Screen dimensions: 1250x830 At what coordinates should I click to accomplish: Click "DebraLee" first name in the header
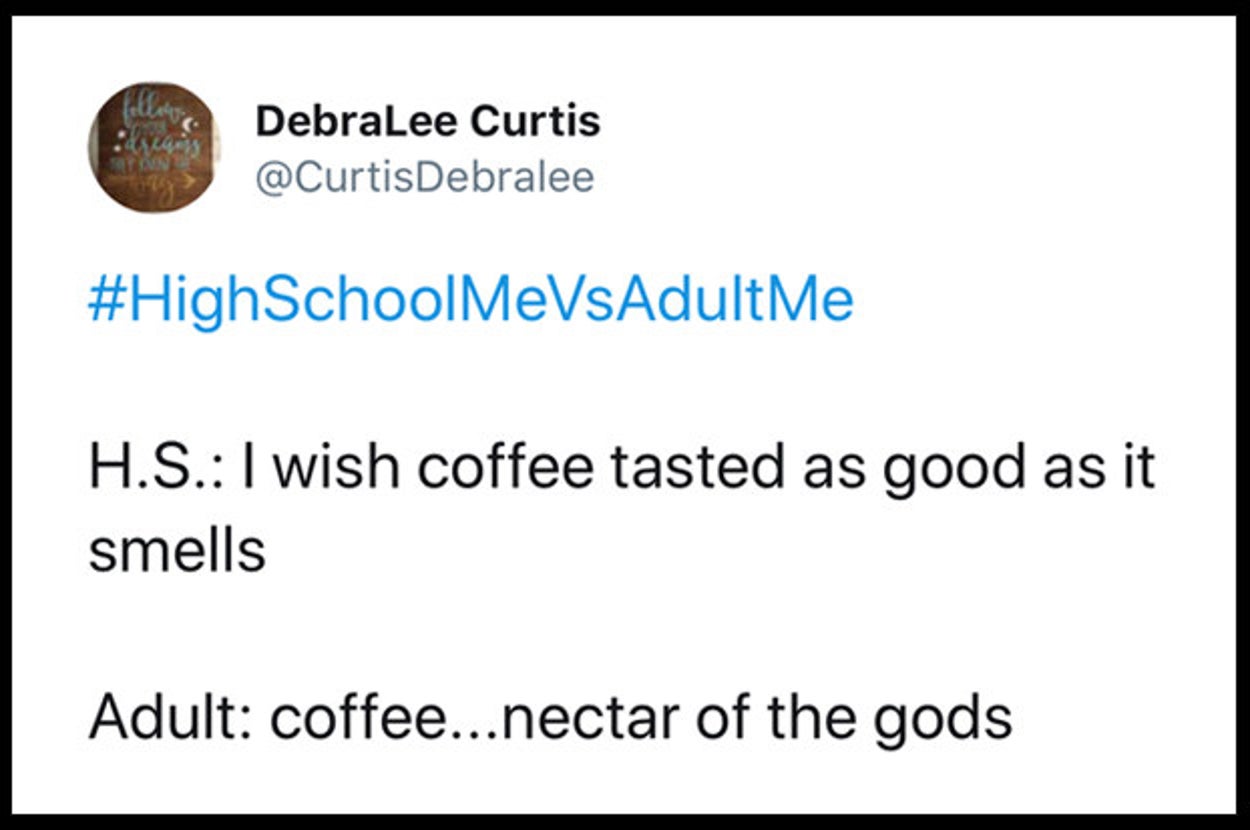point(355,122)
